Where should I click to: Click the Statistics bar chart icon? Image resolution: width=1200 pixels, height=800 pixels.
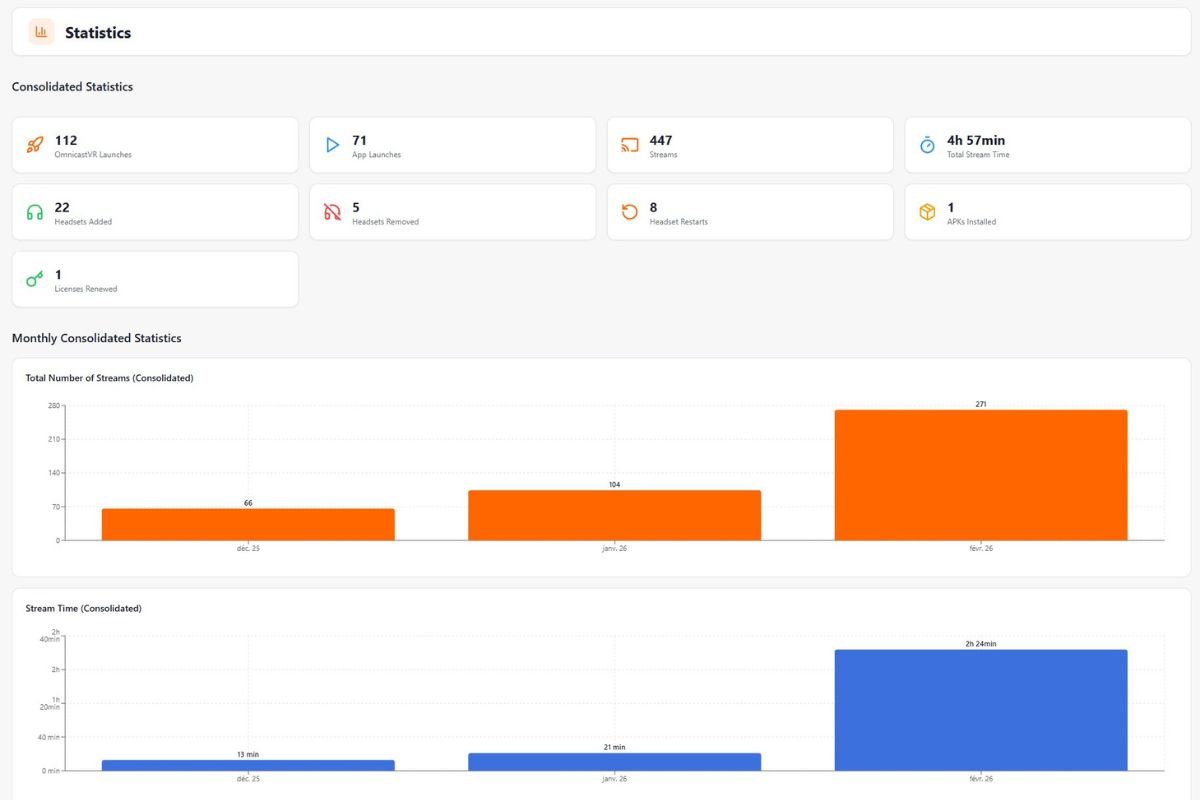point(41,32)
